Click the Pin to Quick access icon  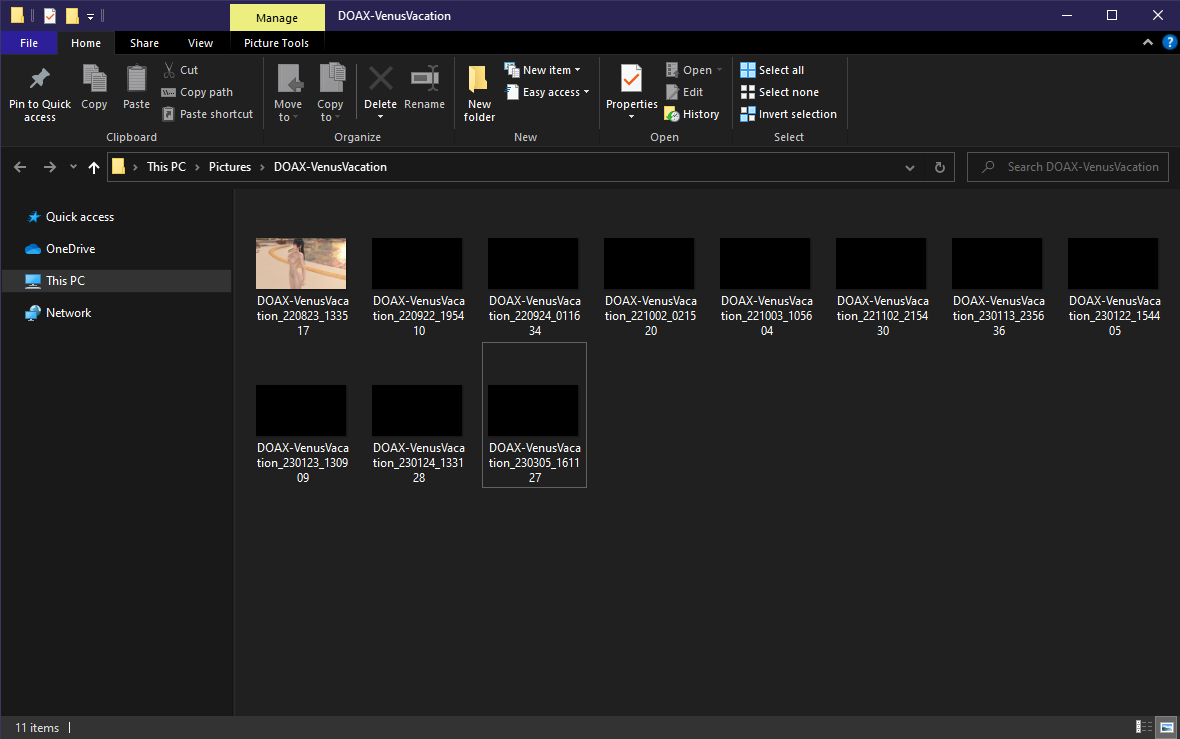[x=40, y=78]
